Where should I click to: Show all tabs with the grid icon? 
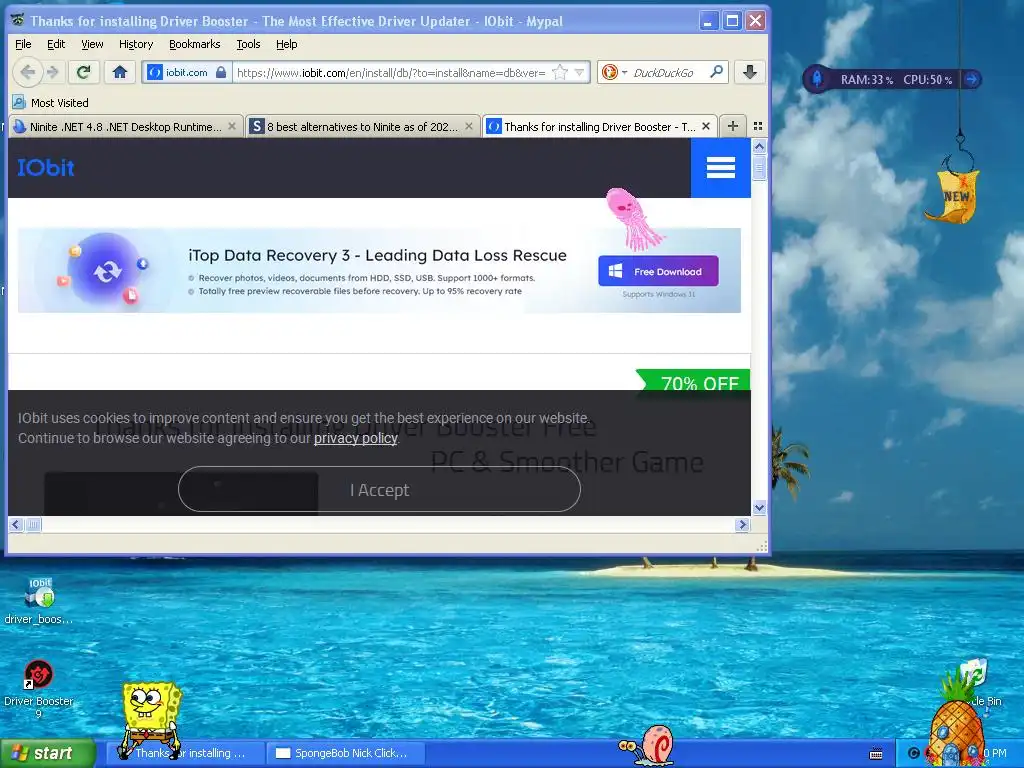[758, 126]
